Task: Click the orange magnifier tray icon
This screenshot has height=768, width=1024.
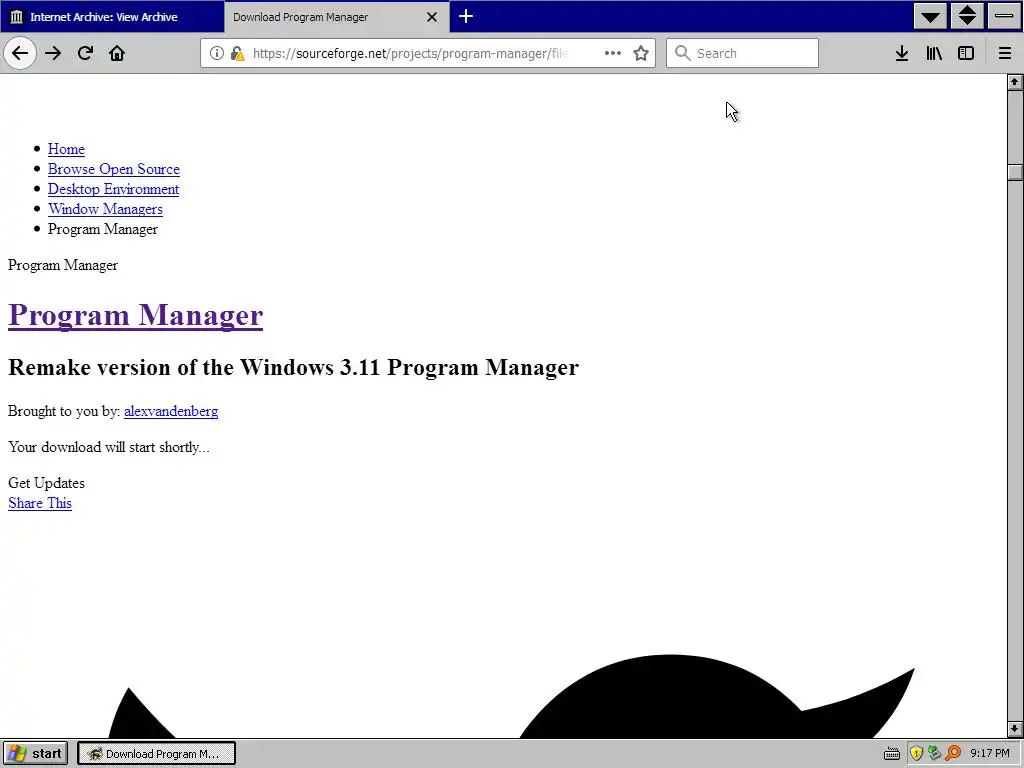Action: [953, 753]
